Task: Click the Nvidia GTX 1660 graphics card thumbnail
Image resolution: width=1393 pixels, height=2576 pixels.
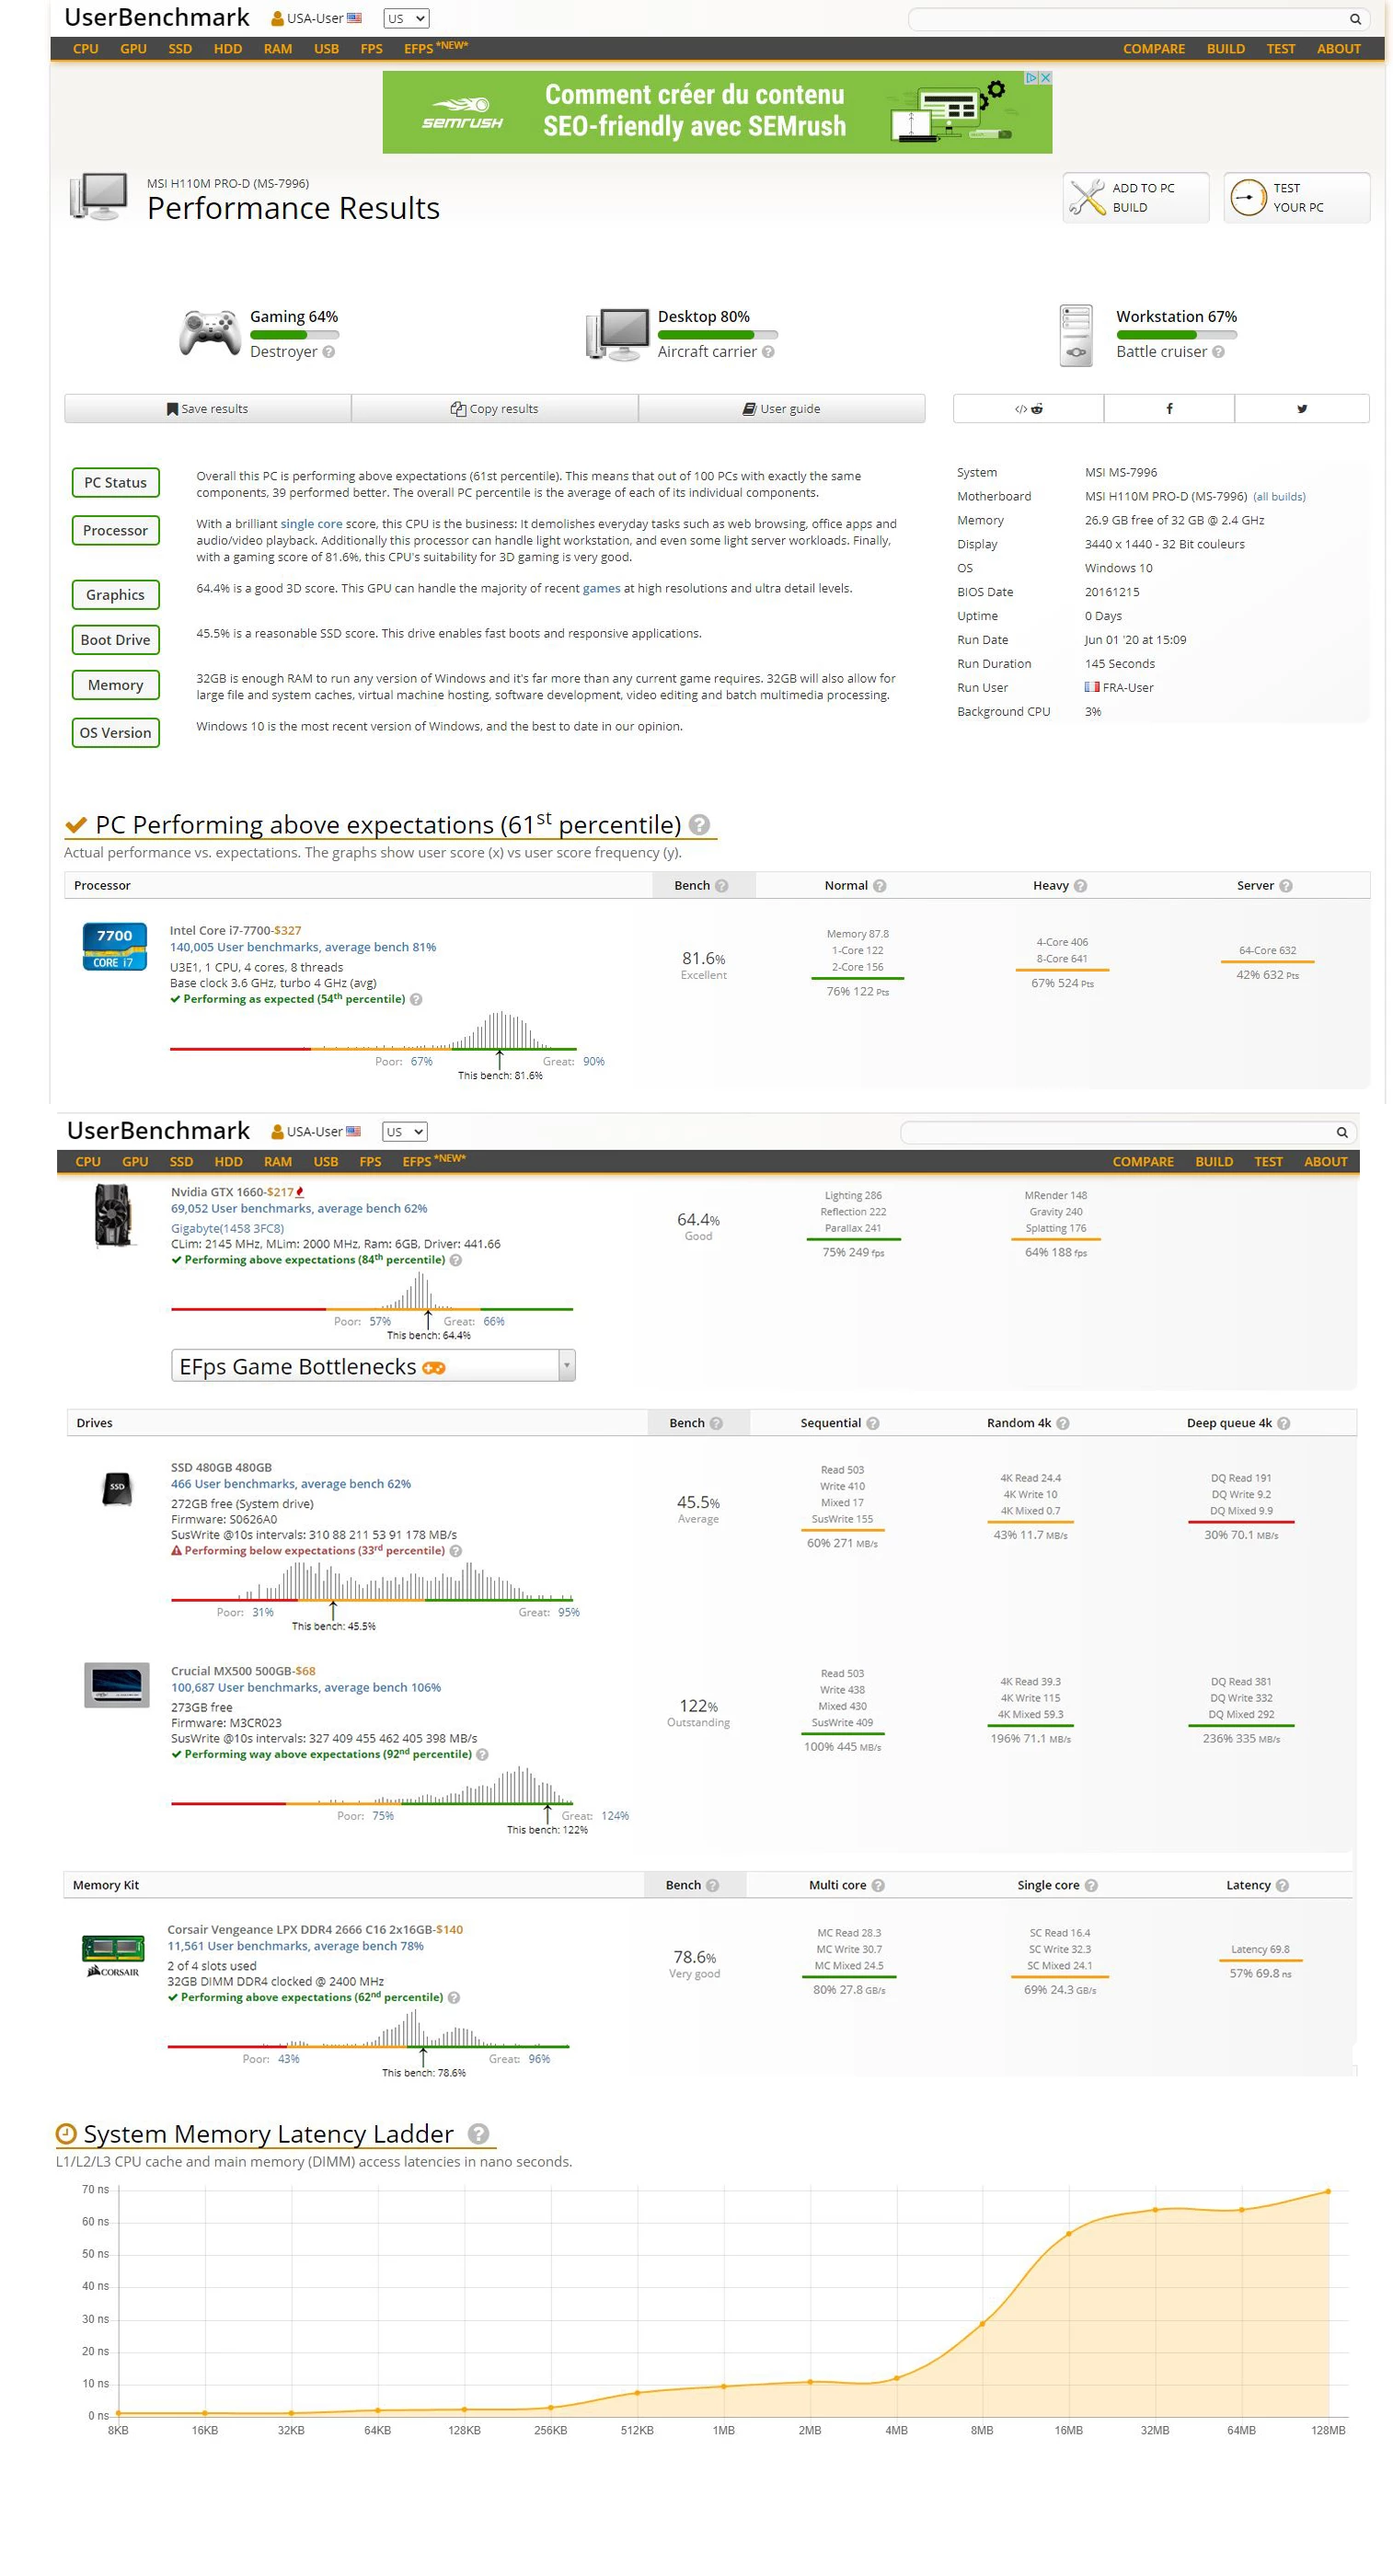Action: click(x=114, y=1215)
